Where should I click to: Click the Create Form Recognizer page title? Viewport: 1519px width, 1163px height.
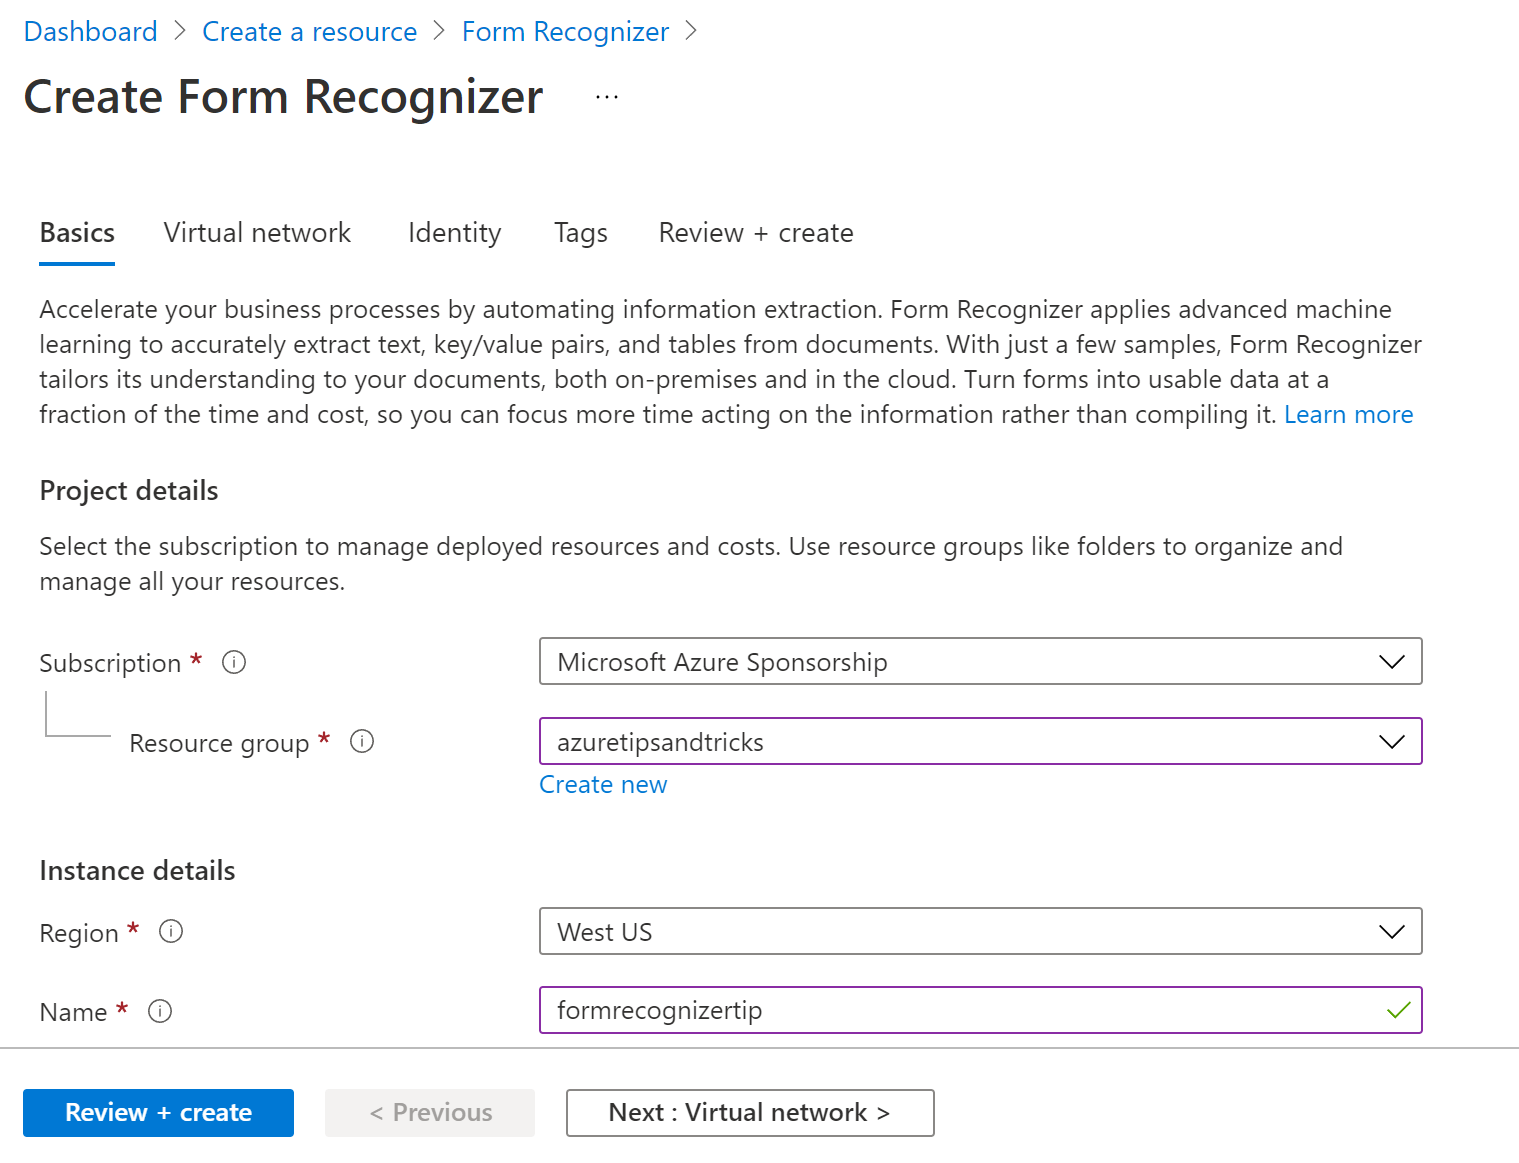[283, 97]
